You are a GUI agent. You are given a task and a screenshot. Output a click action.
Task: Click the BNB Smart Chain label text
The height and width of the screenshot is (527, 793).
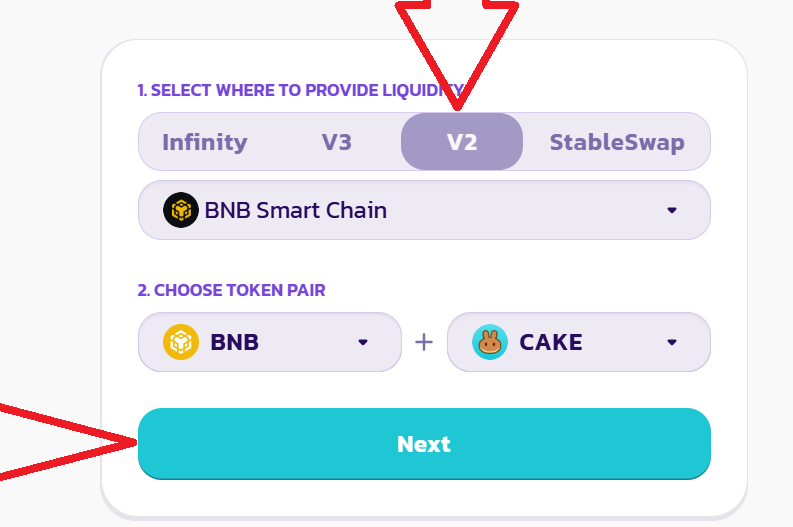296,210
